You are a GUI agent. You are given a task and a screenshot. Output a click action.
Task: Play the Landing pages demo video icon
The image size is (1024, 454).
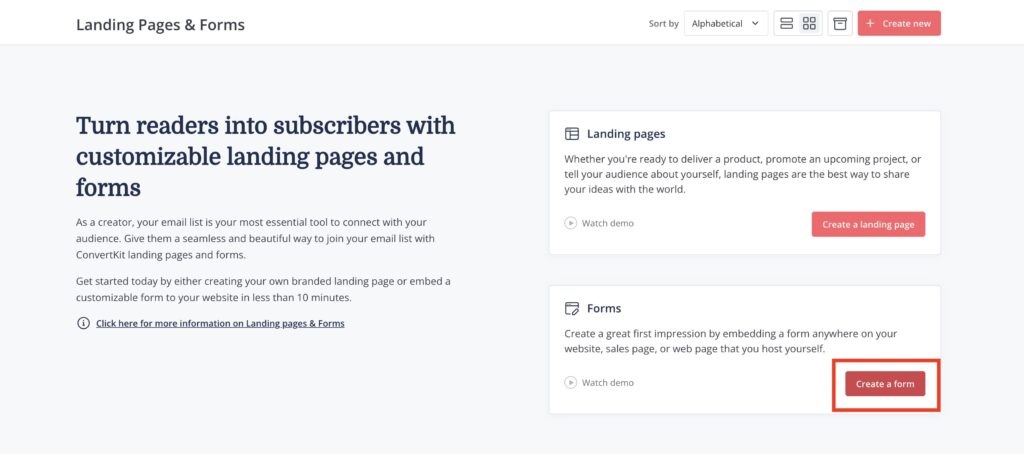click(571, 223)
